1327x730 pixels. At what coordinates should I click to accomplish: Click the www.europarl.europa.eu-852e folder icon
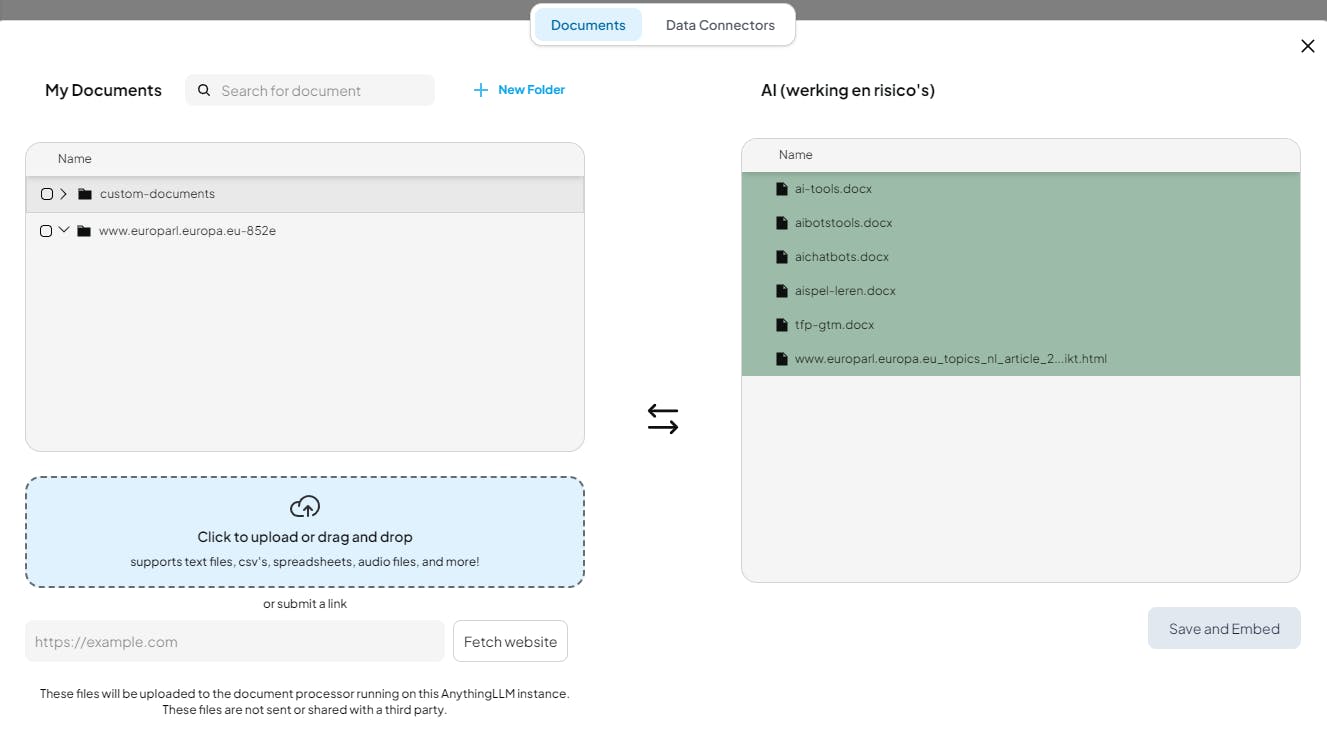(84, 231)
